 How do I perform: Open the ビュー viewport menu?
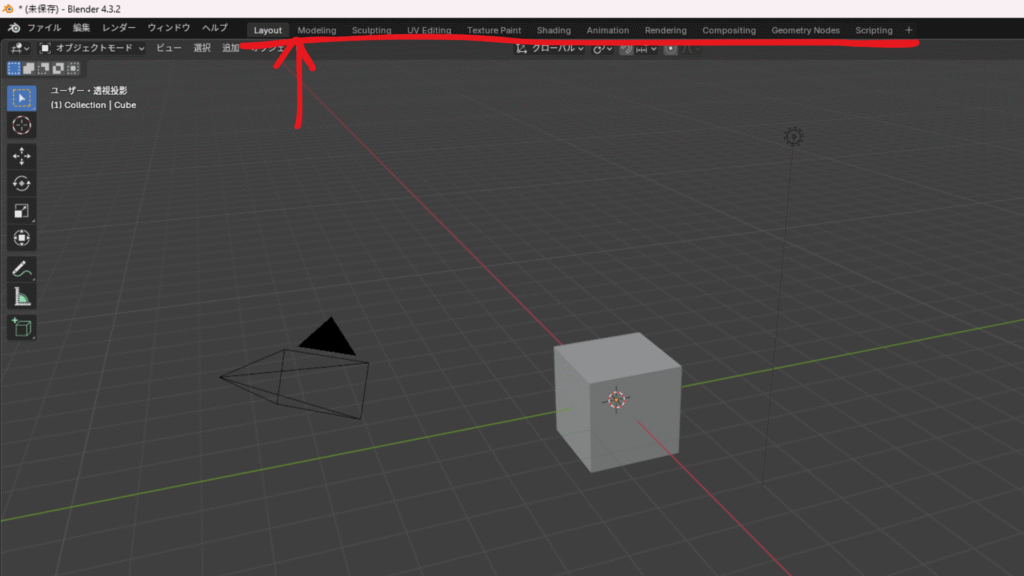tap(168, 48)
